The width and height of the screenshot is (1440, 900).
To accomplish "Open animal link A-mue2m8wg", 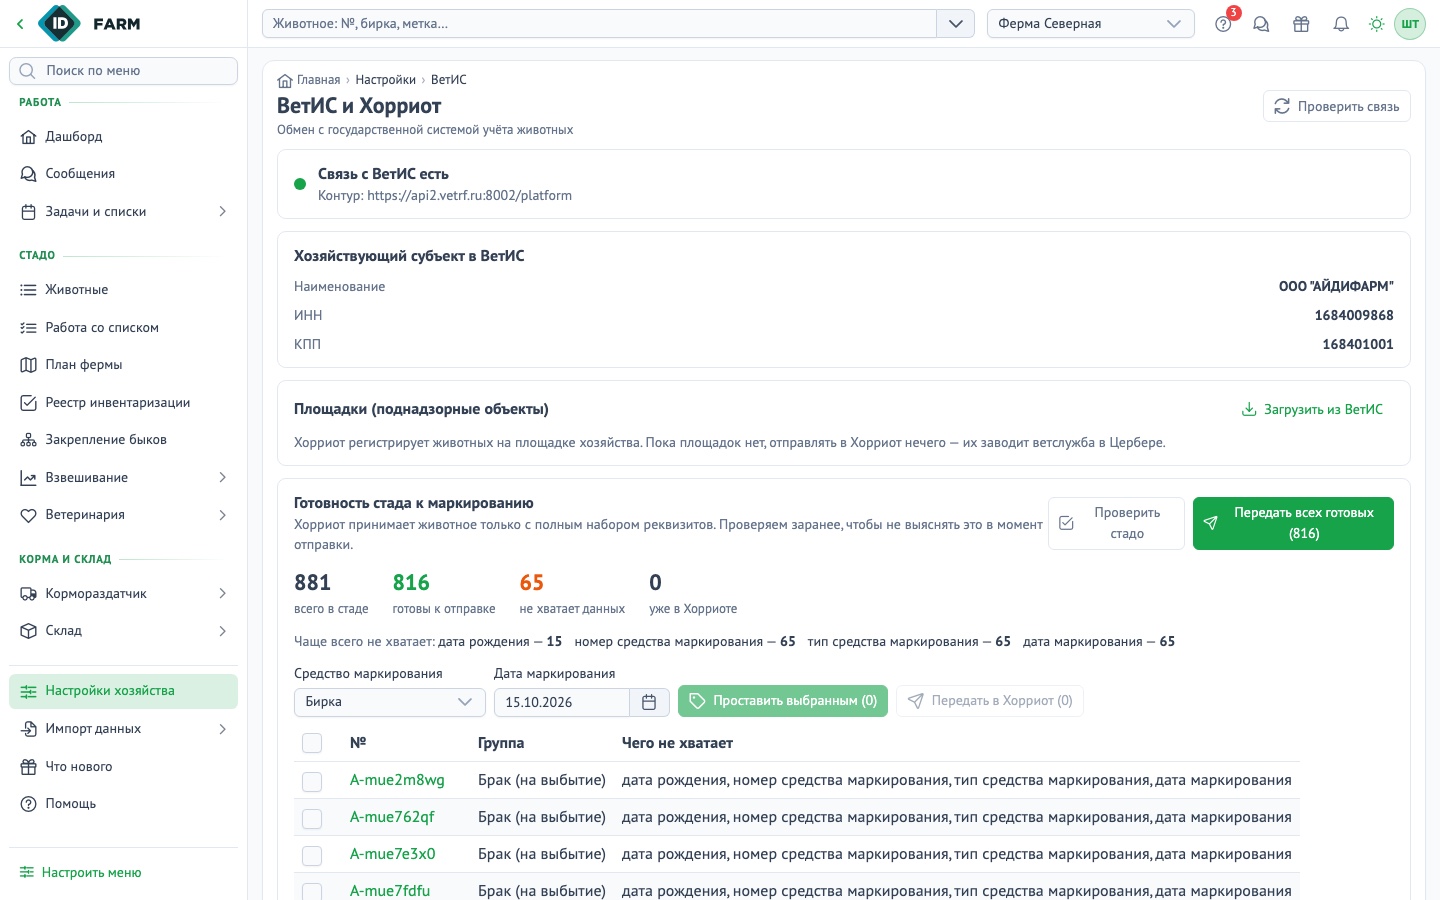I will pyautogui.click(x=397, y=780).
